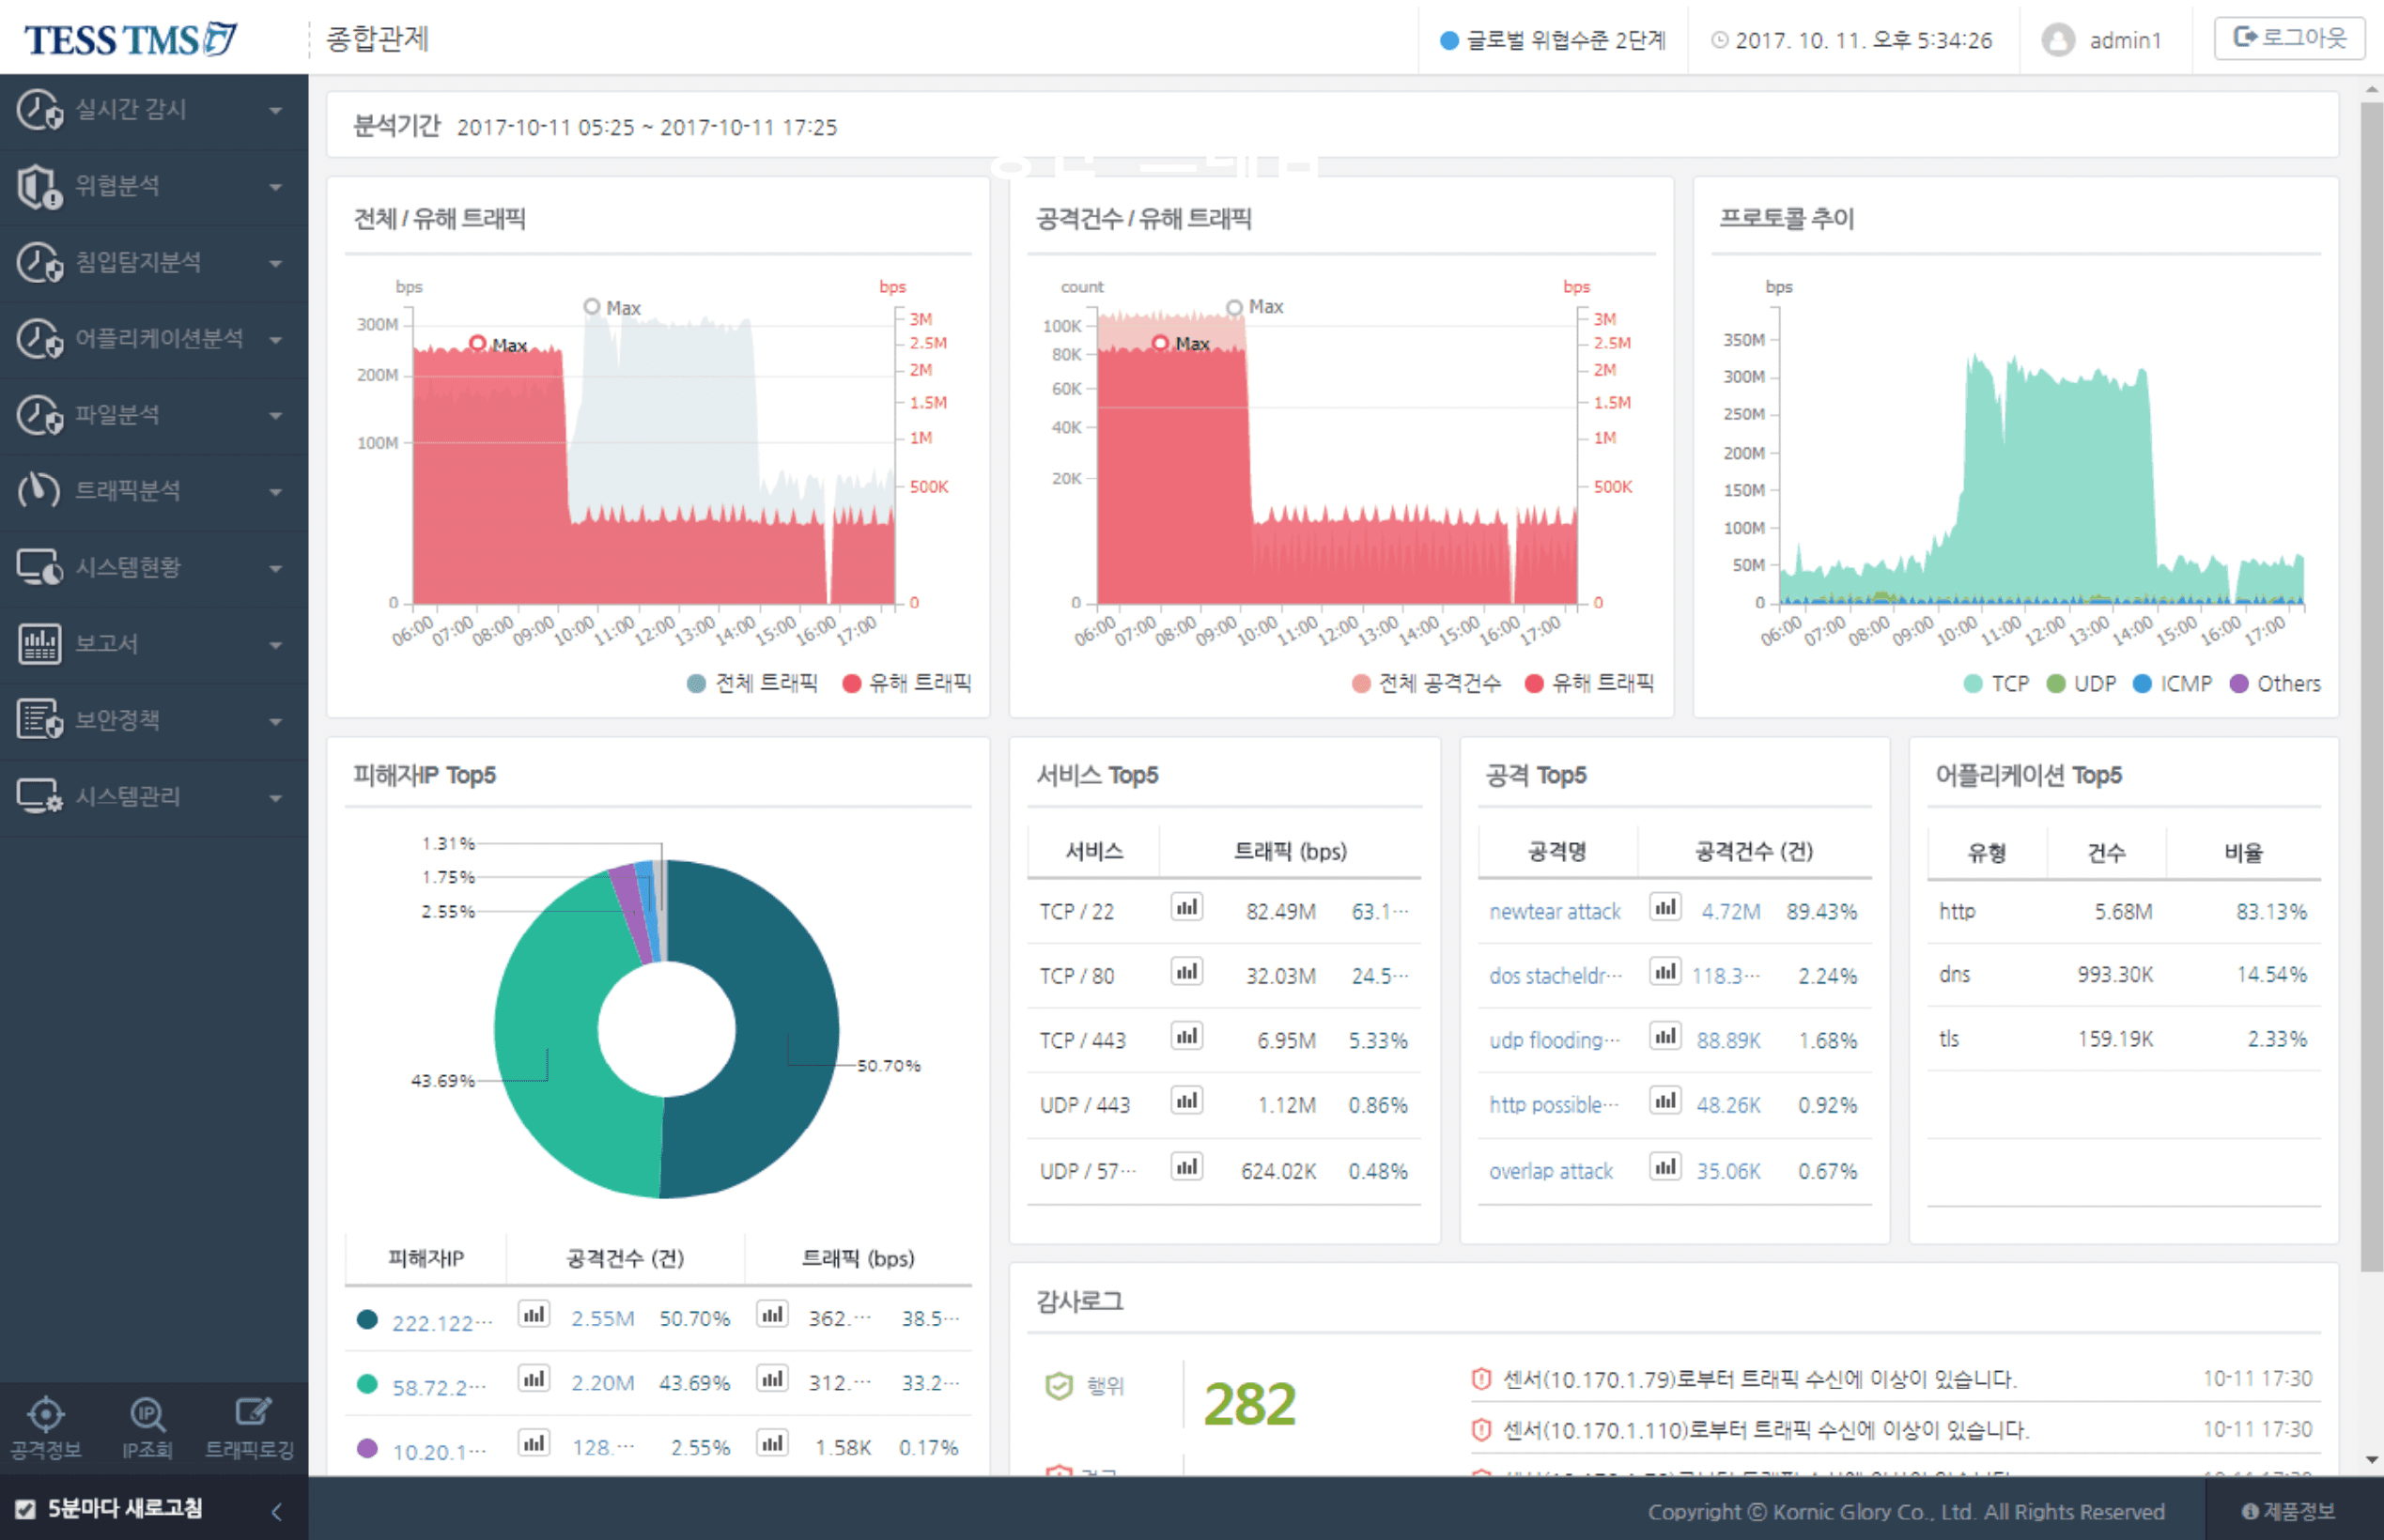The image size is (2384, 1540).
Task: Toggle 전체 트래픽 legend series
Action: pos(753,683)
